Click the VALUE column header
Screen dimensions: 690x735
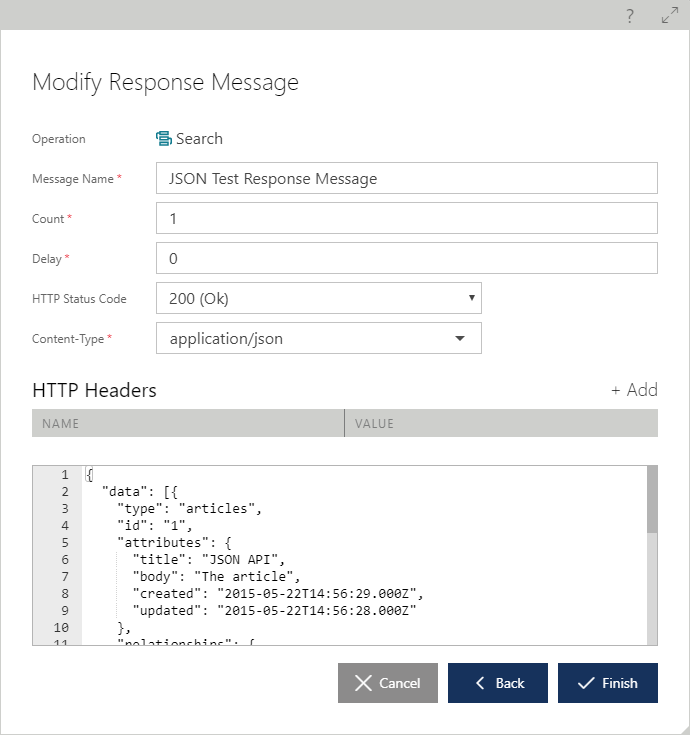(x=501, y=423)
